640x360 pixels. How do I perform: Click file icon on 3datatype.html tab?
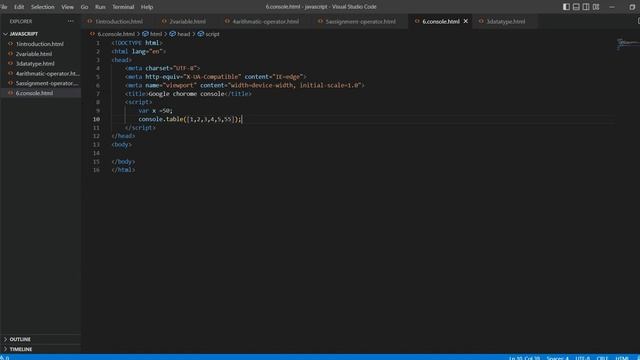point(481,21)
